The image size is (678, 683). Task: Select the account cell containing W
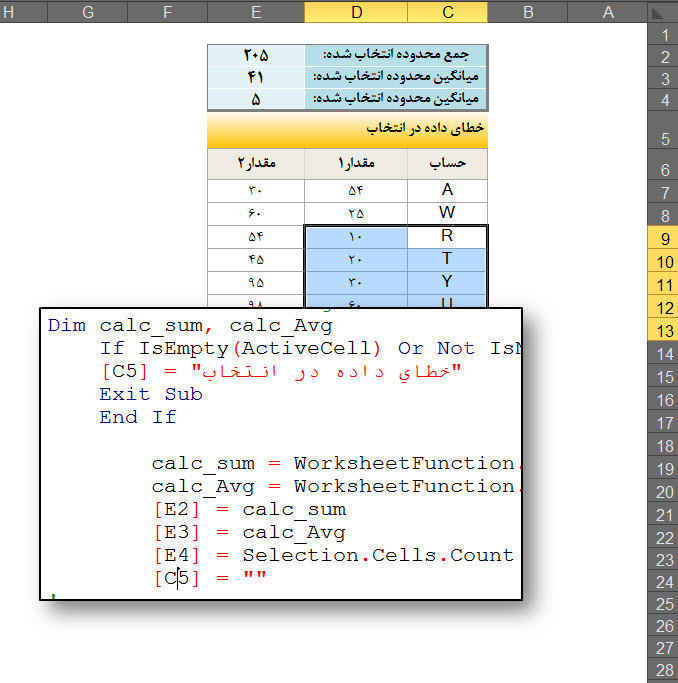(x=447, y=214)
